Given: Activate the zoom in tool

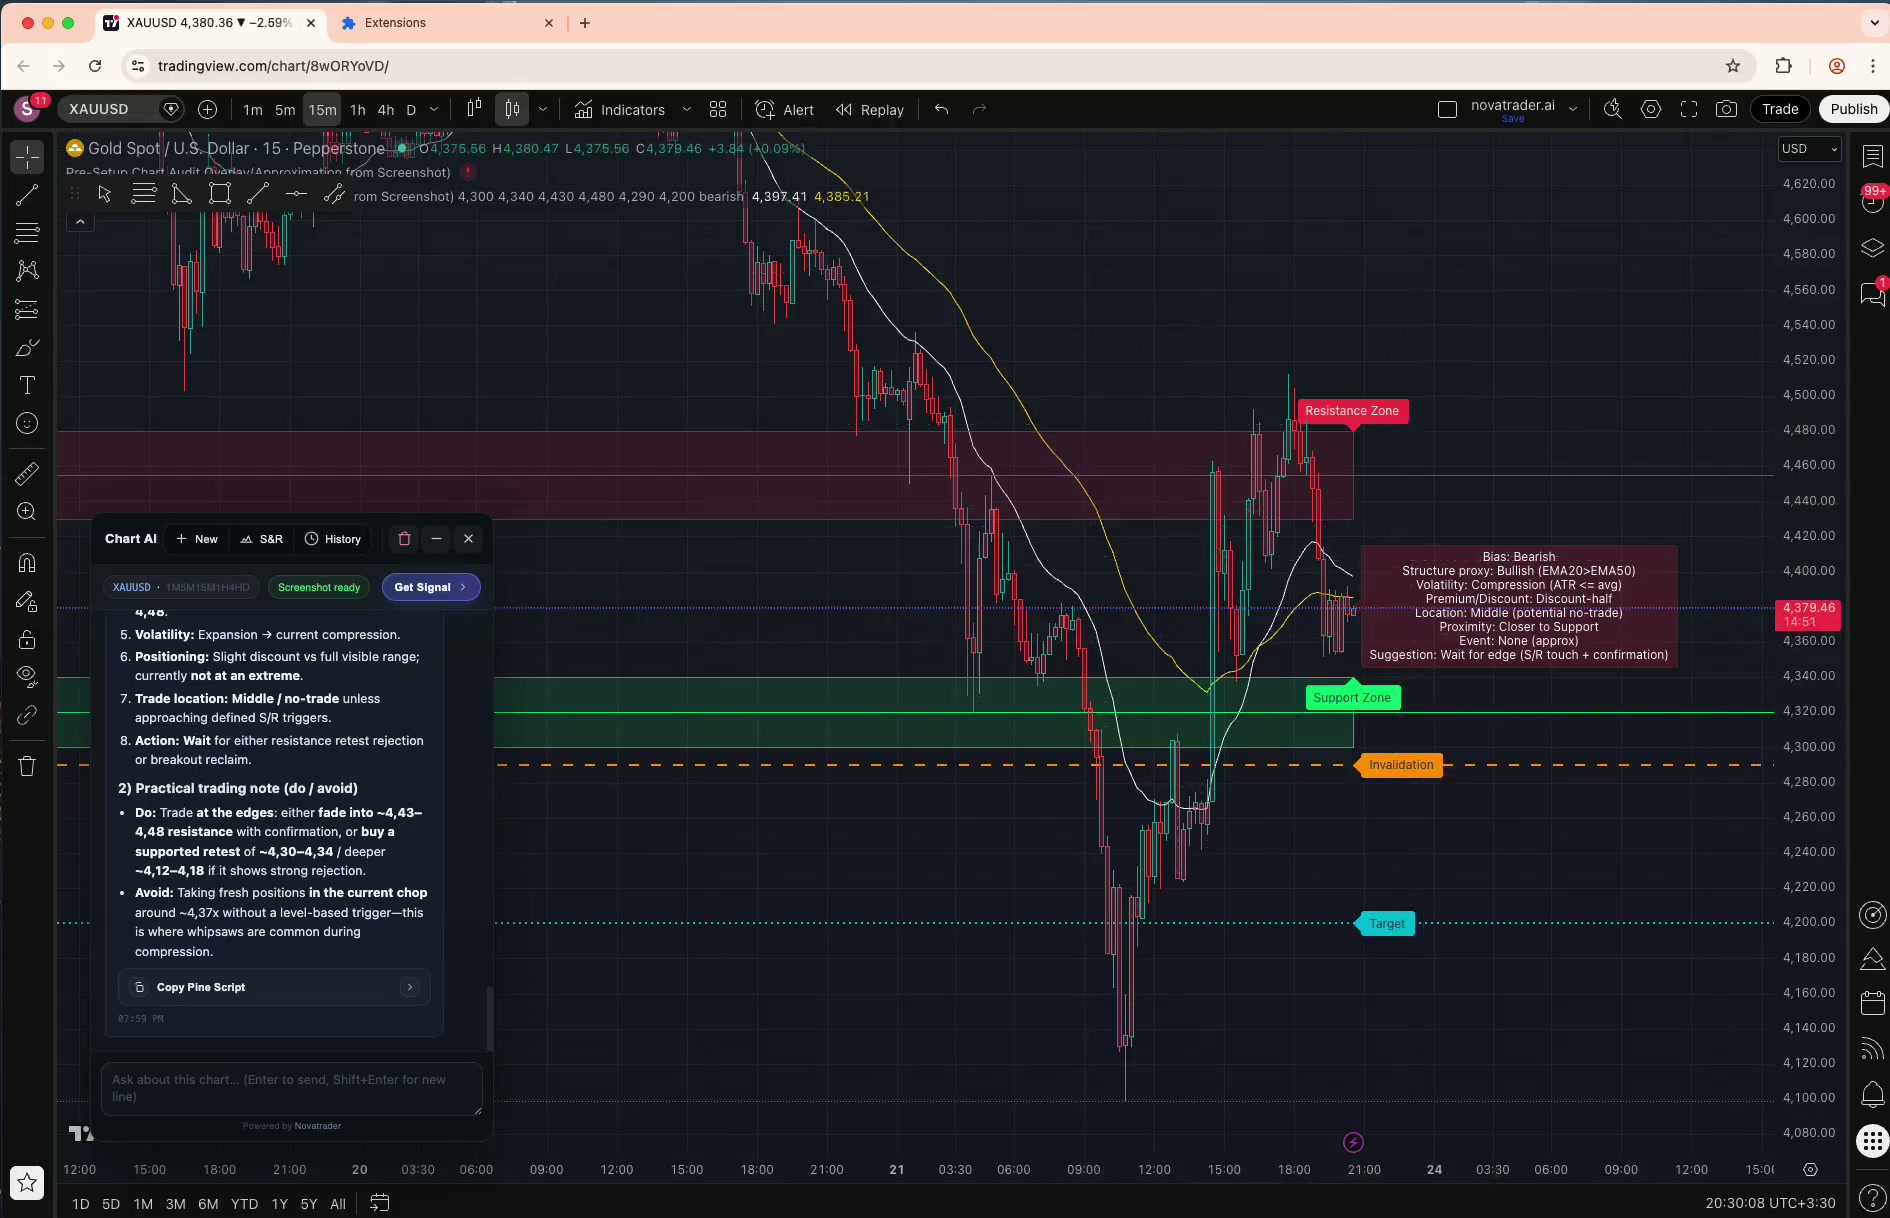Looking at the screenshot, I should tap(27, 512).
